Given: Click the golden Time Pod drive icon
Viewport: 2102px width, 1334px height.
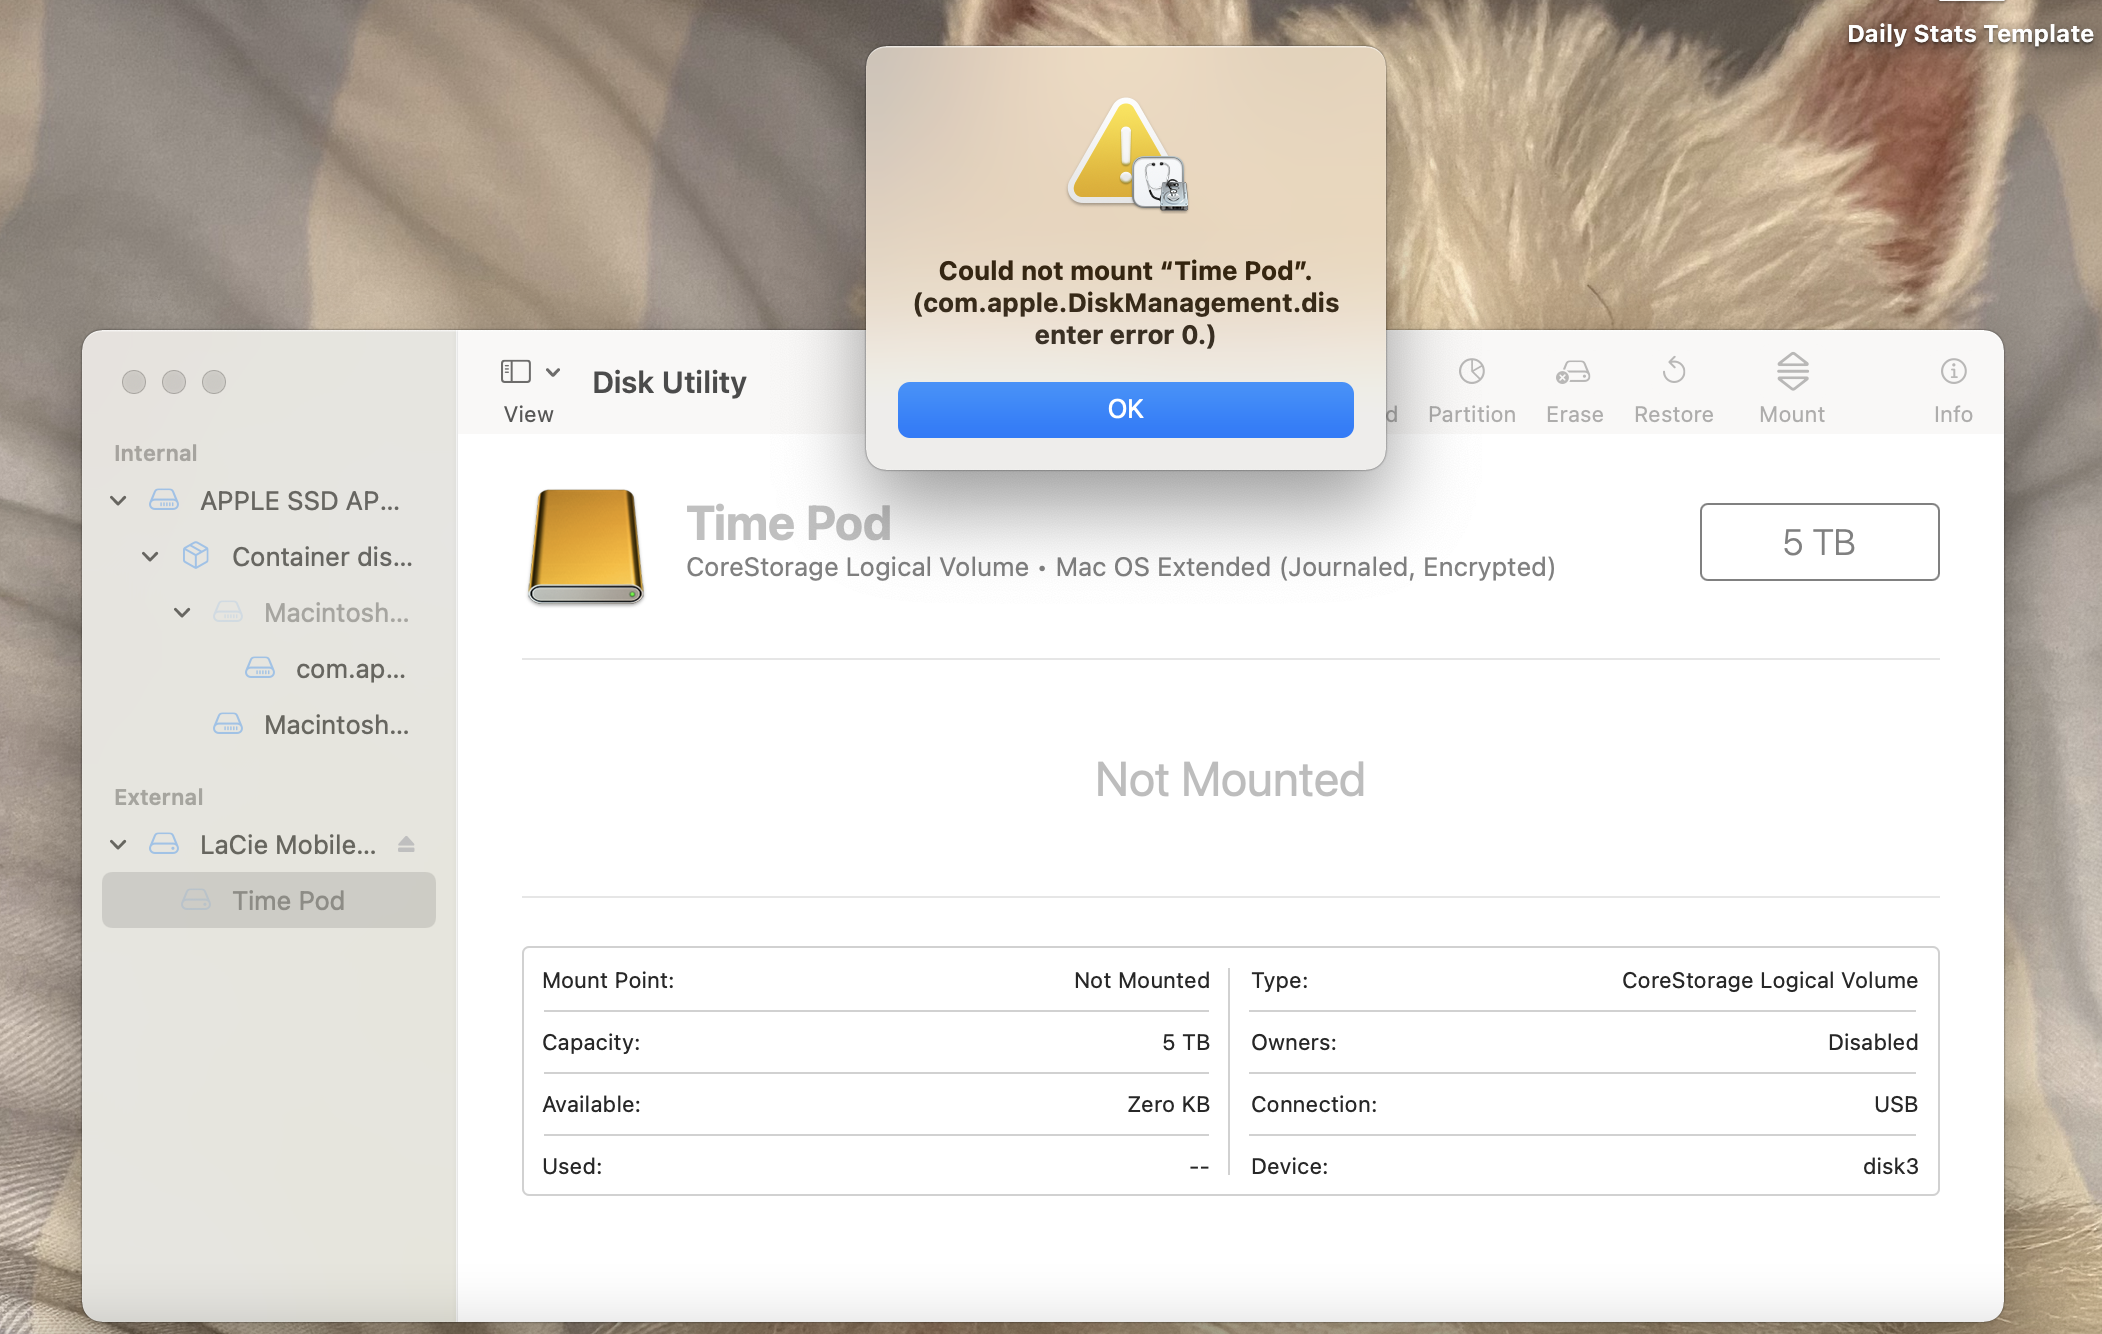Looking at the screenshot, I should (x=585, y=546).
